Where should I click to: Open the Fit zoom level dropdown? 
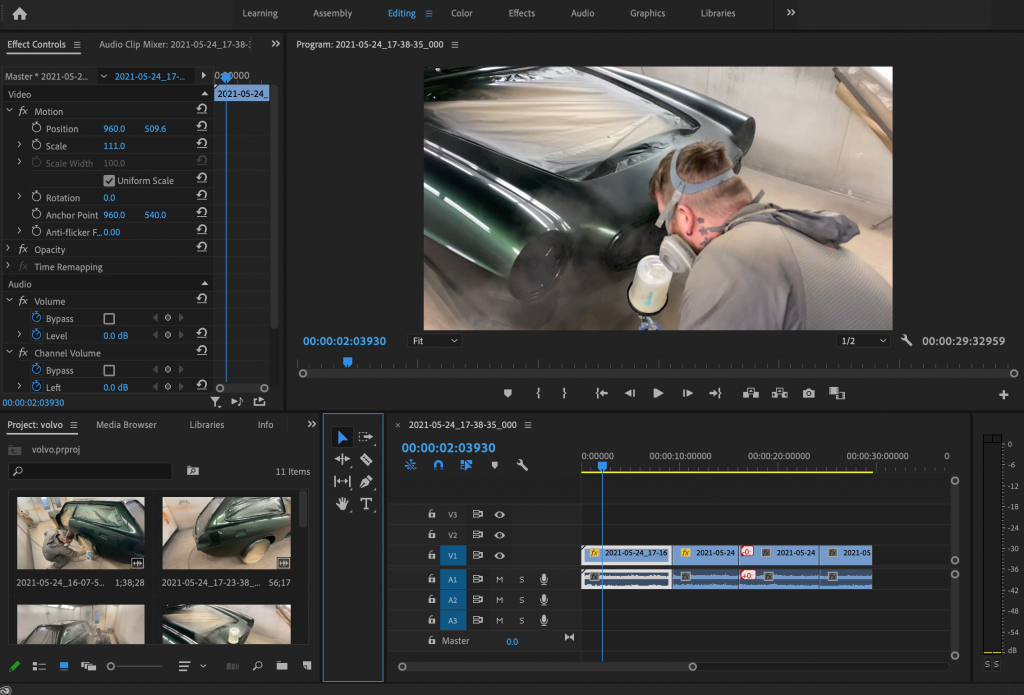pyautogui.click(x=434, y=341)
